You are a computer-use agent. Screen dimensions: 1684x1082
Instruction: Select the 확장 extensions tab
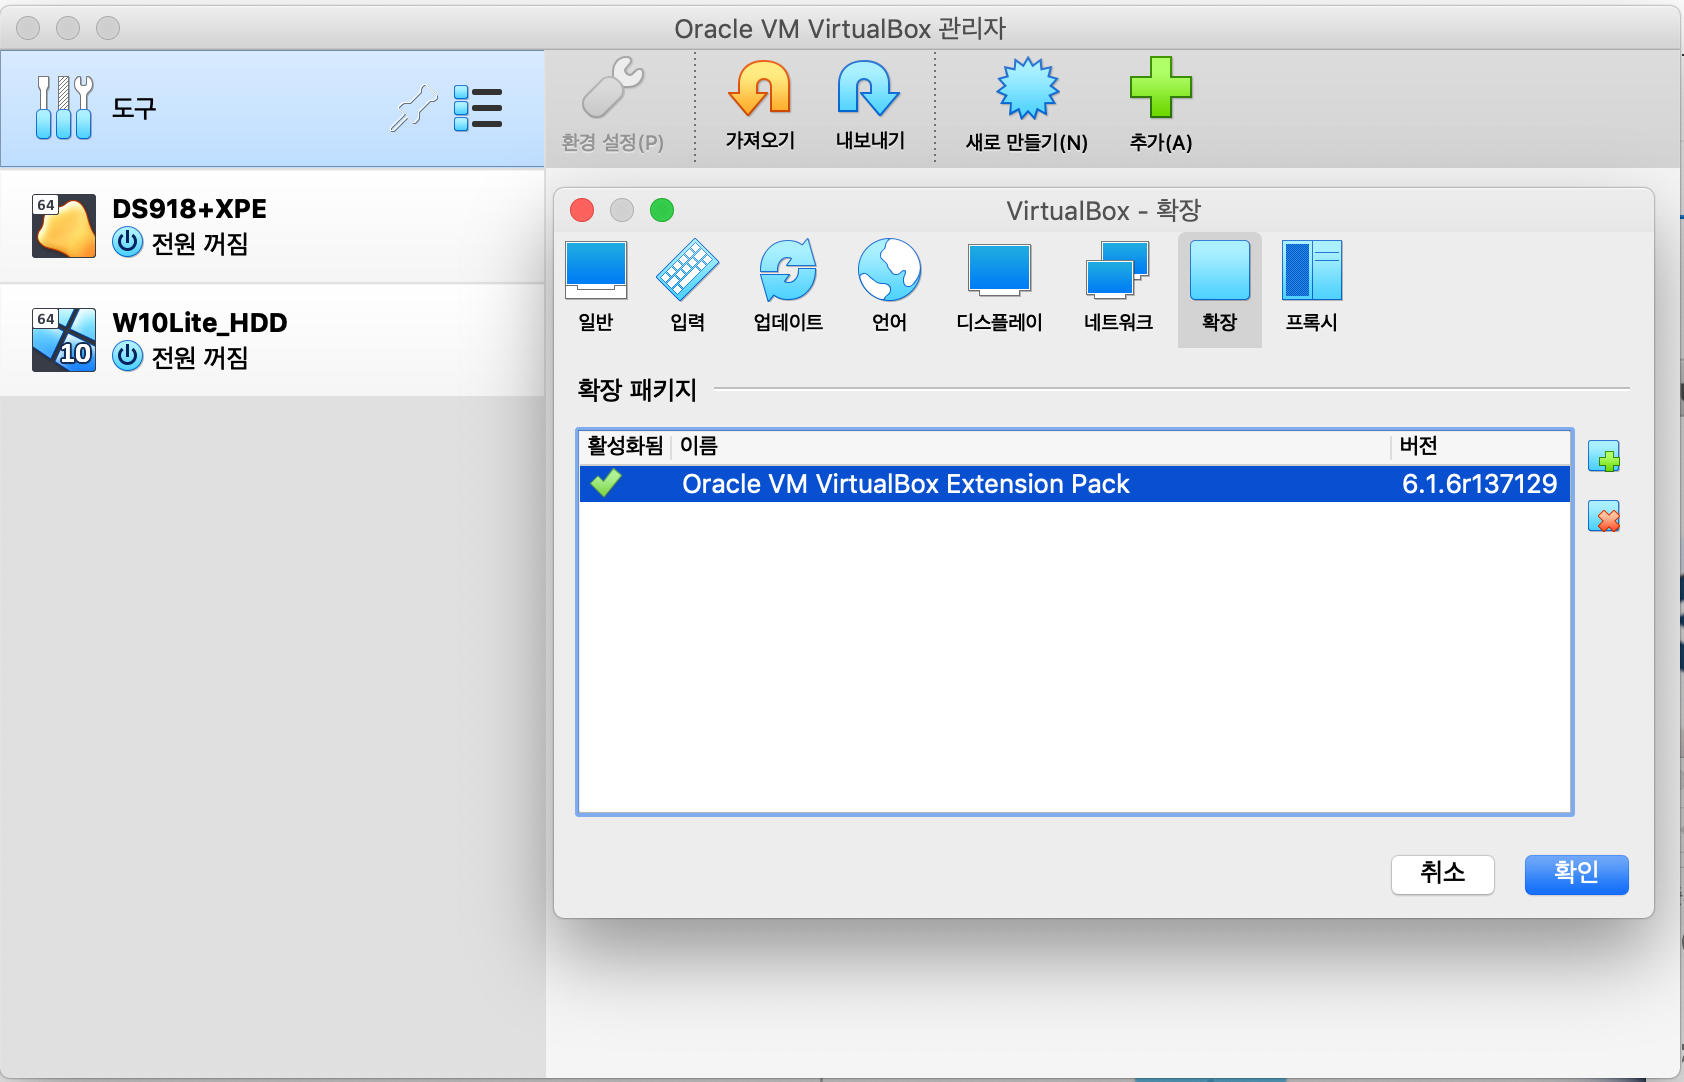pyautogui.click(x=1220, y=290)
